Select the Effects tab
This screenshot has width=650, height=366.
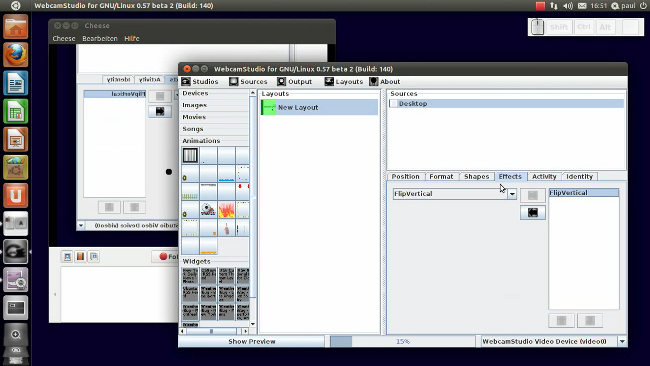tap(510, 177)
